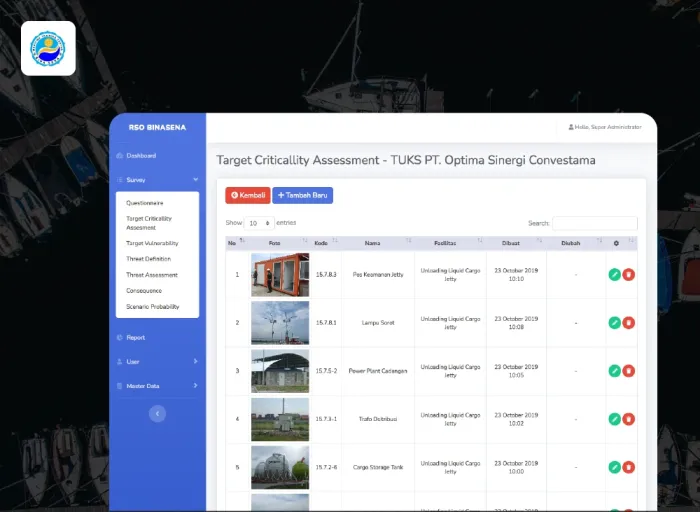Edit the Pos Keamanan Jetty row

(x=614, y=275)
